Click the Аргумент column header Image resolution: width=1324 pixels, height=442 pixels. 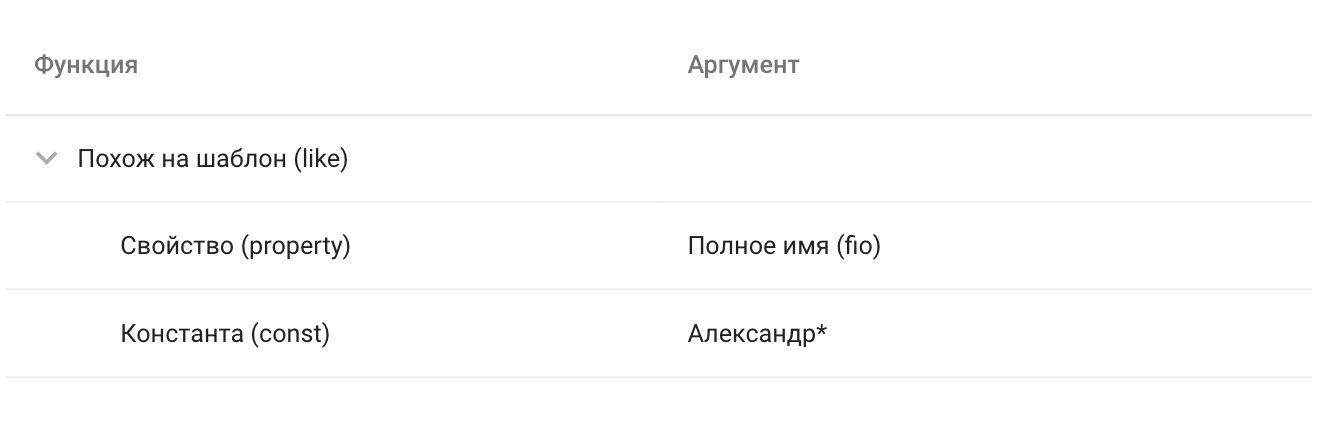(743, 66)
